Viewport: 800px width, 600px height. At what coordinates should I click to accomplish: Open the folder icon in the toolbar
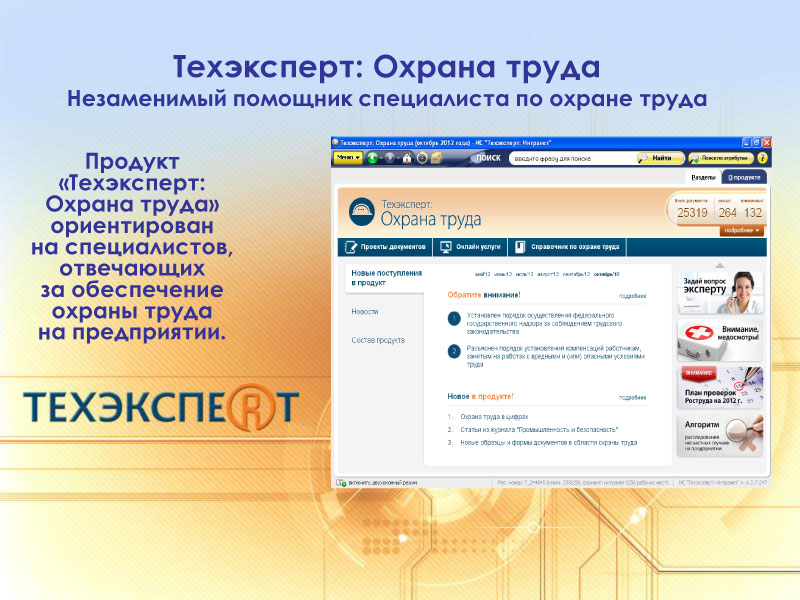click(437, 158)
